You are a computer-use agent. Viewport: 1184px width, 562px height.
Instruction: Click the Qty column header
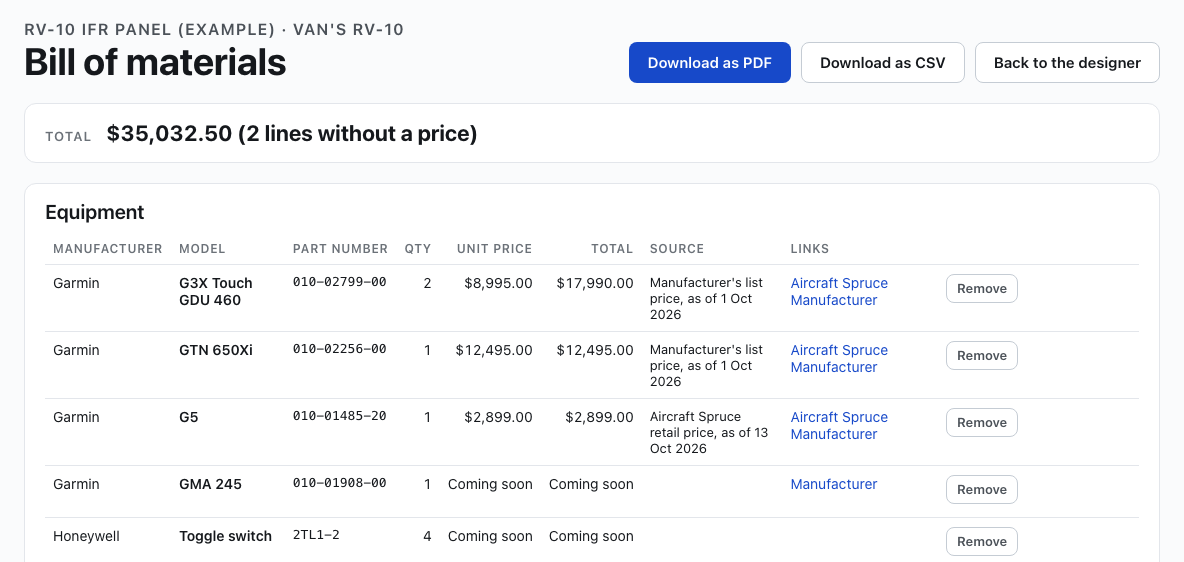pos(418,249)
